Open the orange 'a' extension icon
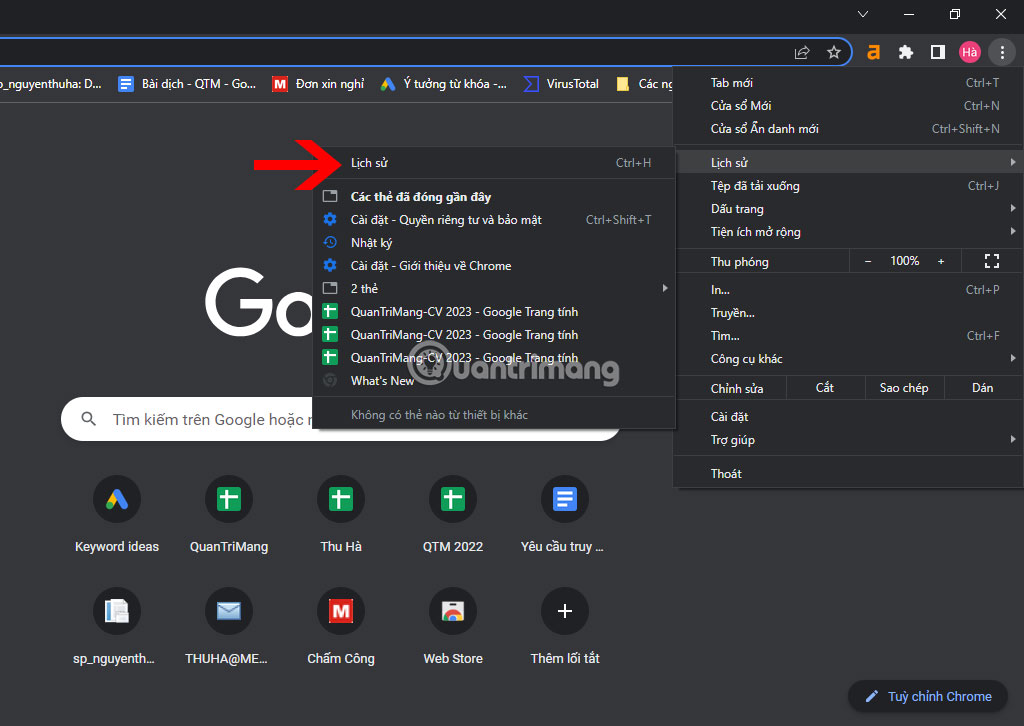The image size is (1024, 726). [x=873, y=53]
